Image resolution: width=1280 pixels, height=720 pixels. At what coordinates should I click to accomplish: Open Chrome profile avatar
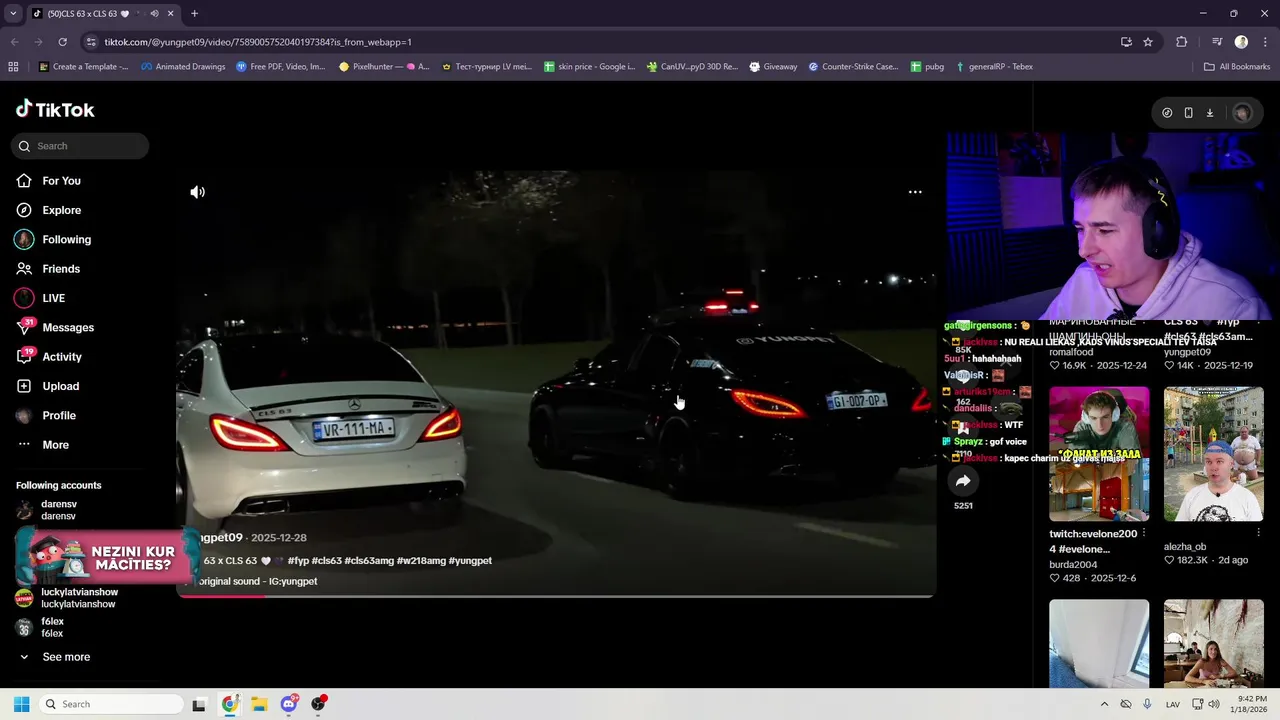(x=1241, y=42)
